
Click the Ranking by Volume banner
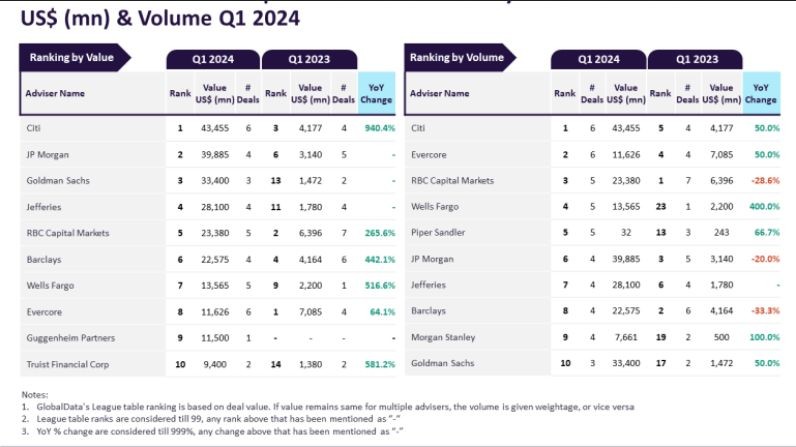[x=457, y=57]
